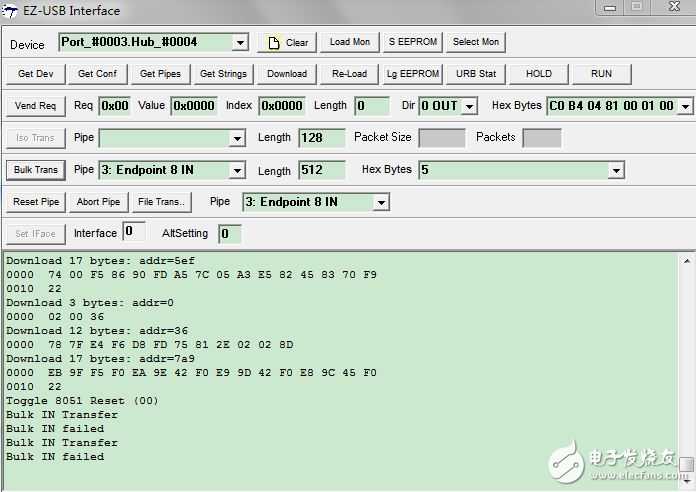This screenshot has width=696, height=492.
Task: Click Lg EEPROM button
Action: pyautogui.click(x=413, y=74)
